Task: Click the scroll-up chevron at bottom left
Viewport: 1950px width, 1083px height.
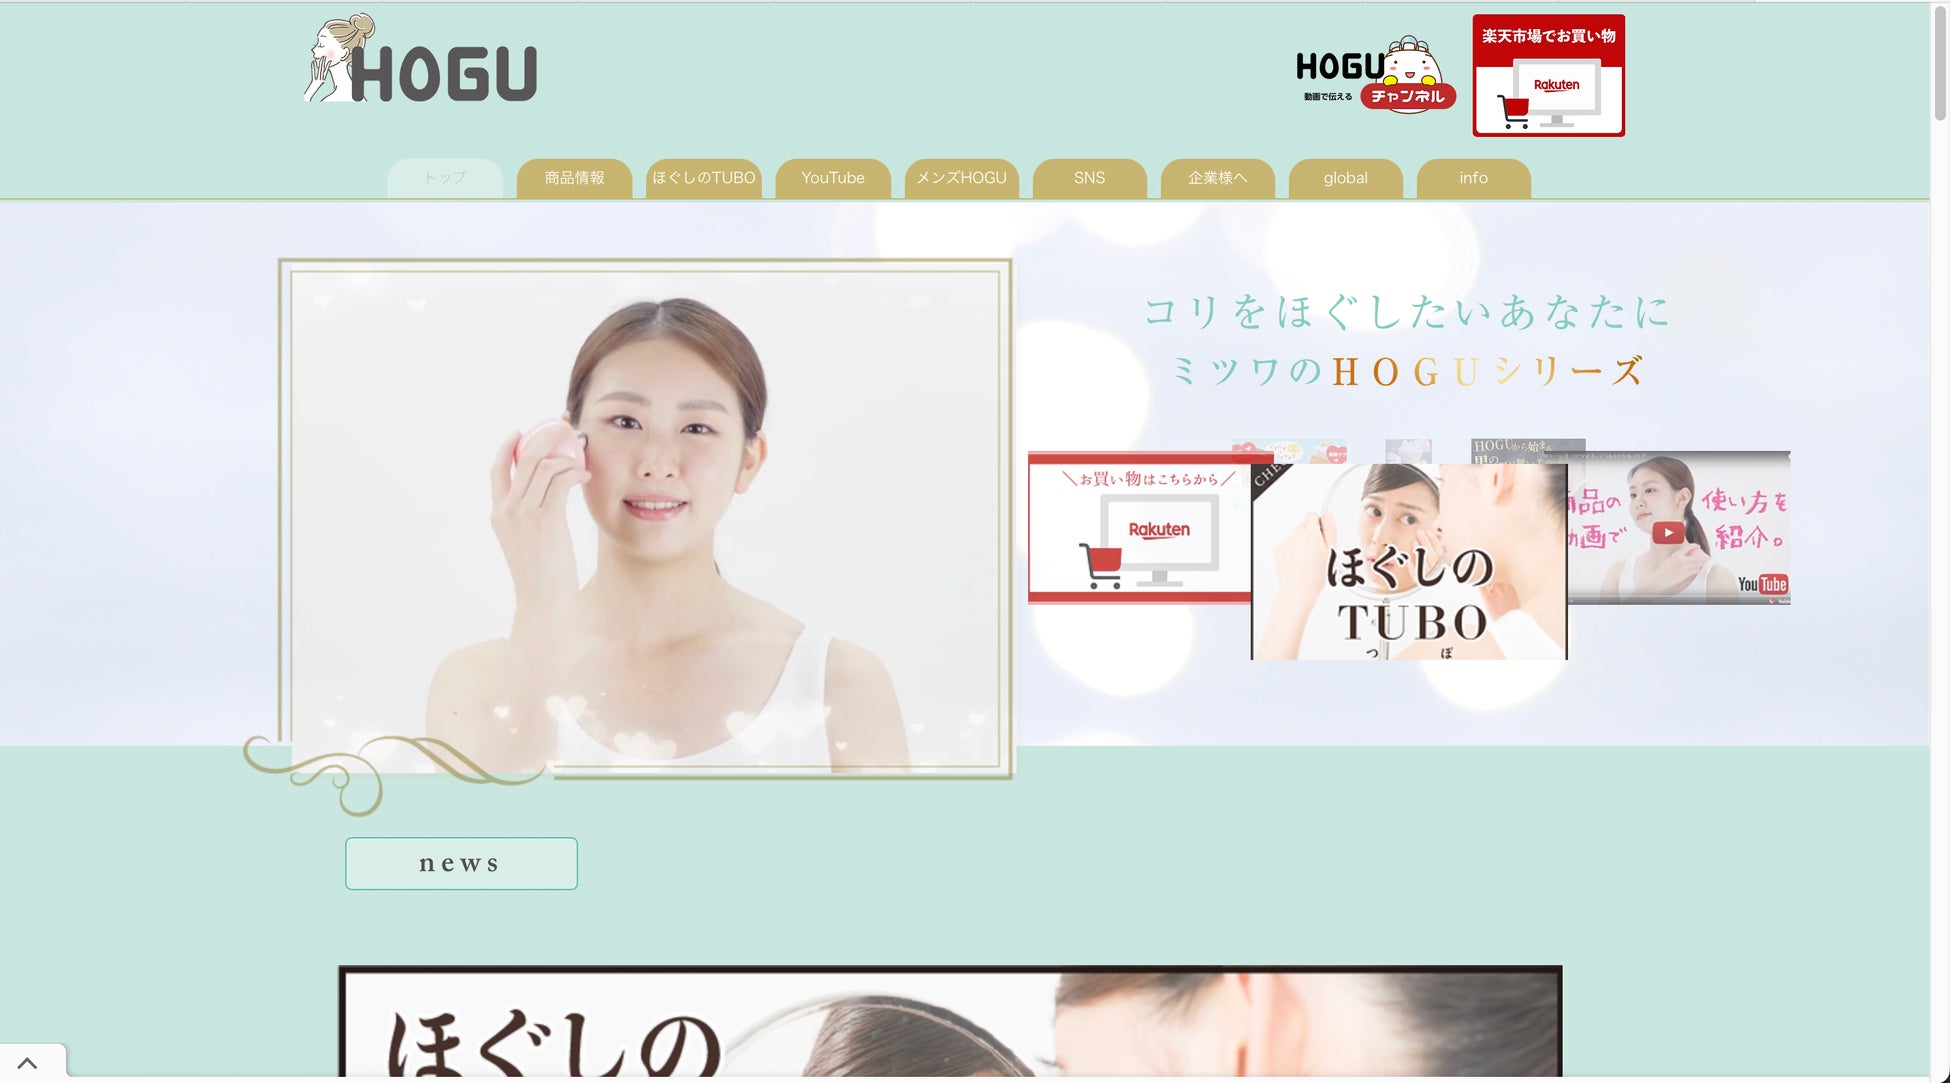Action: 28,1064
